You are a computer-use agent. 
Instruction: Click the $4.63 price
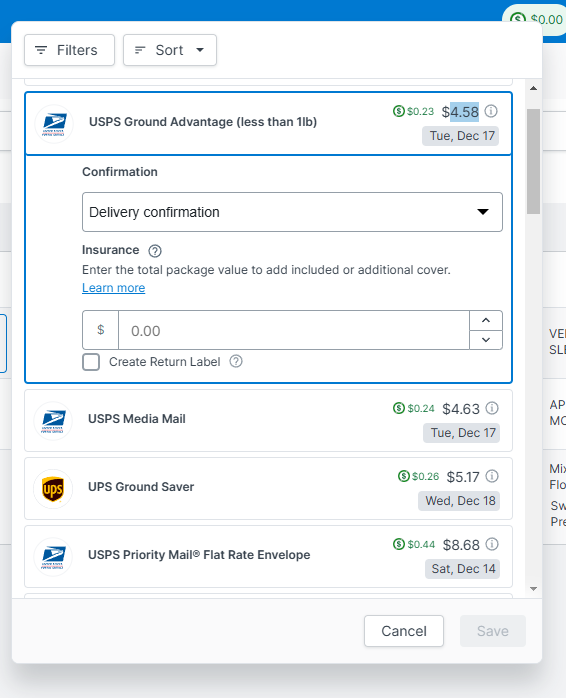[461, 409]
